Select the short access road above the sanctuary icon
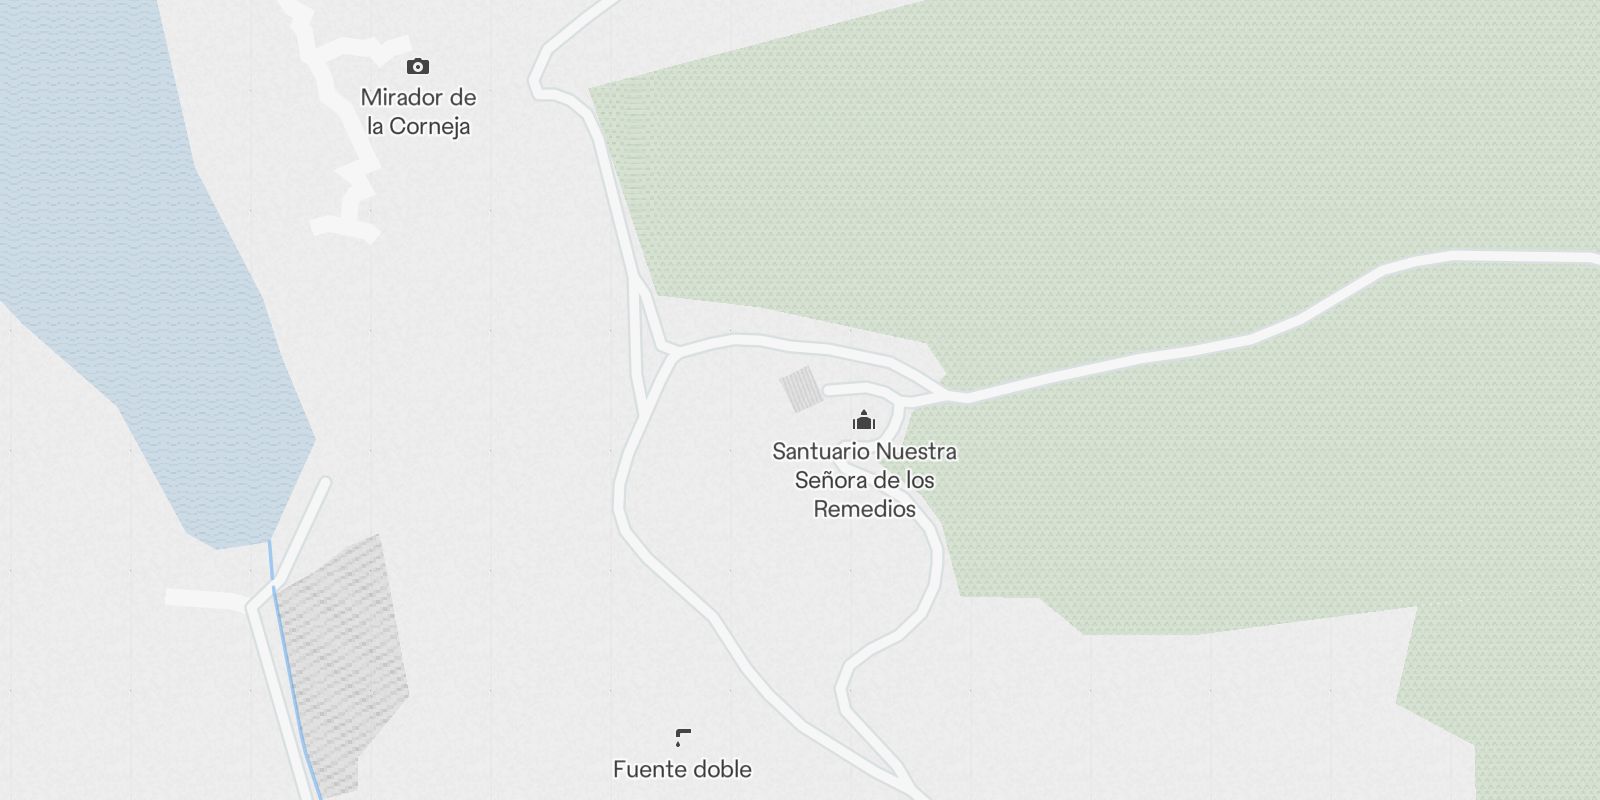Screen dimensions: 1600x800 click(860, 390)
